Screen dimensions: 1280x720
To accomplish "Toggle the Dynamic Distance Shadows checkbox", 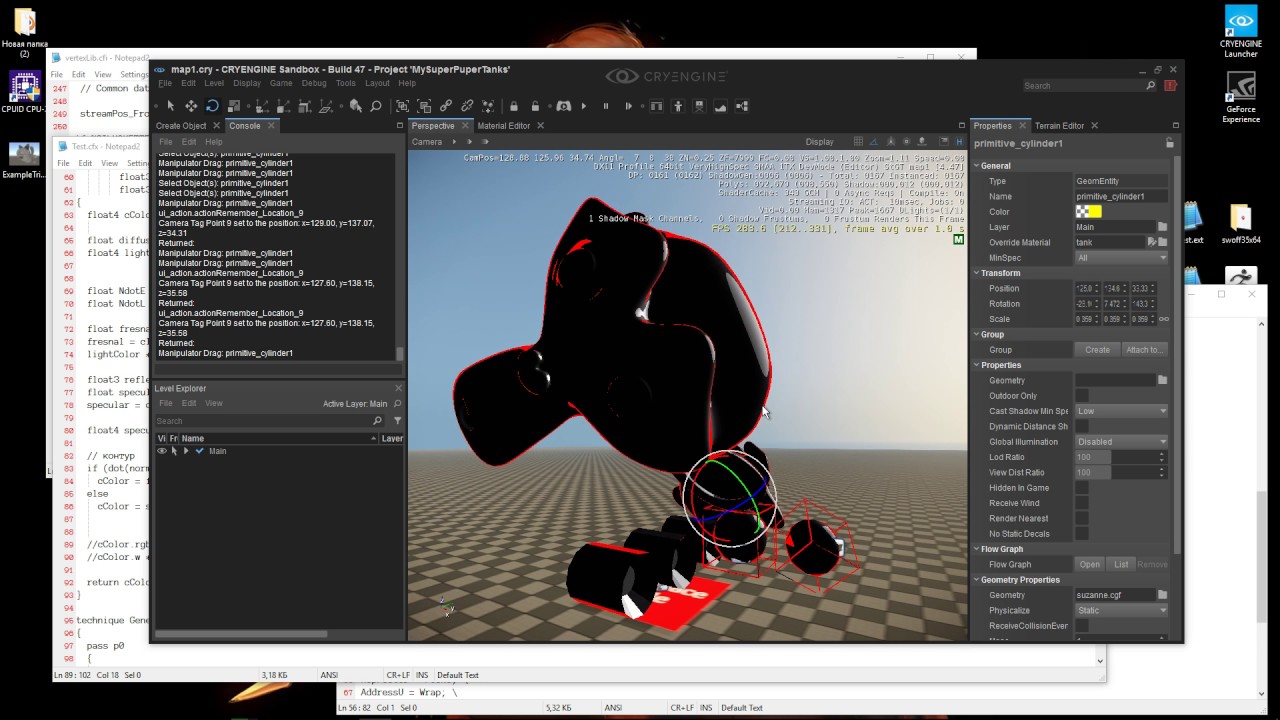I will (x=1081, y=426).
